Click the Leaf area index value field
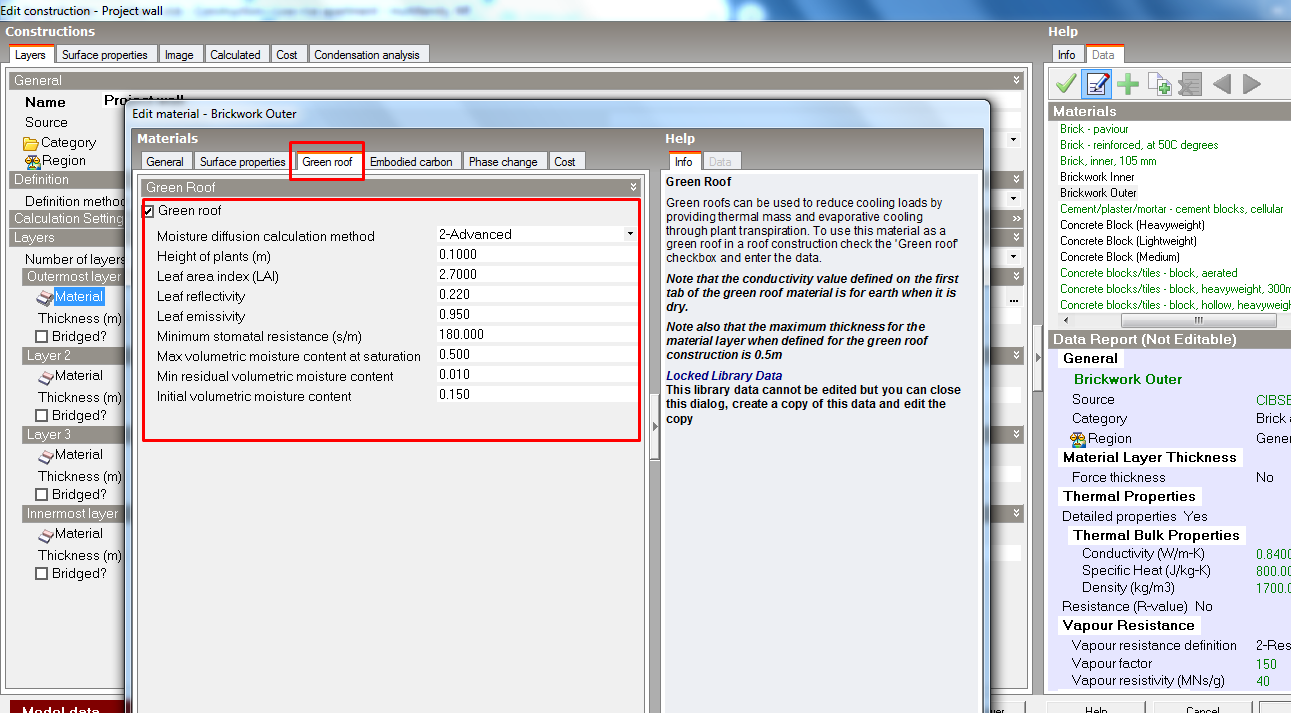The image size is (1291, 713). [x=535, y=275]
